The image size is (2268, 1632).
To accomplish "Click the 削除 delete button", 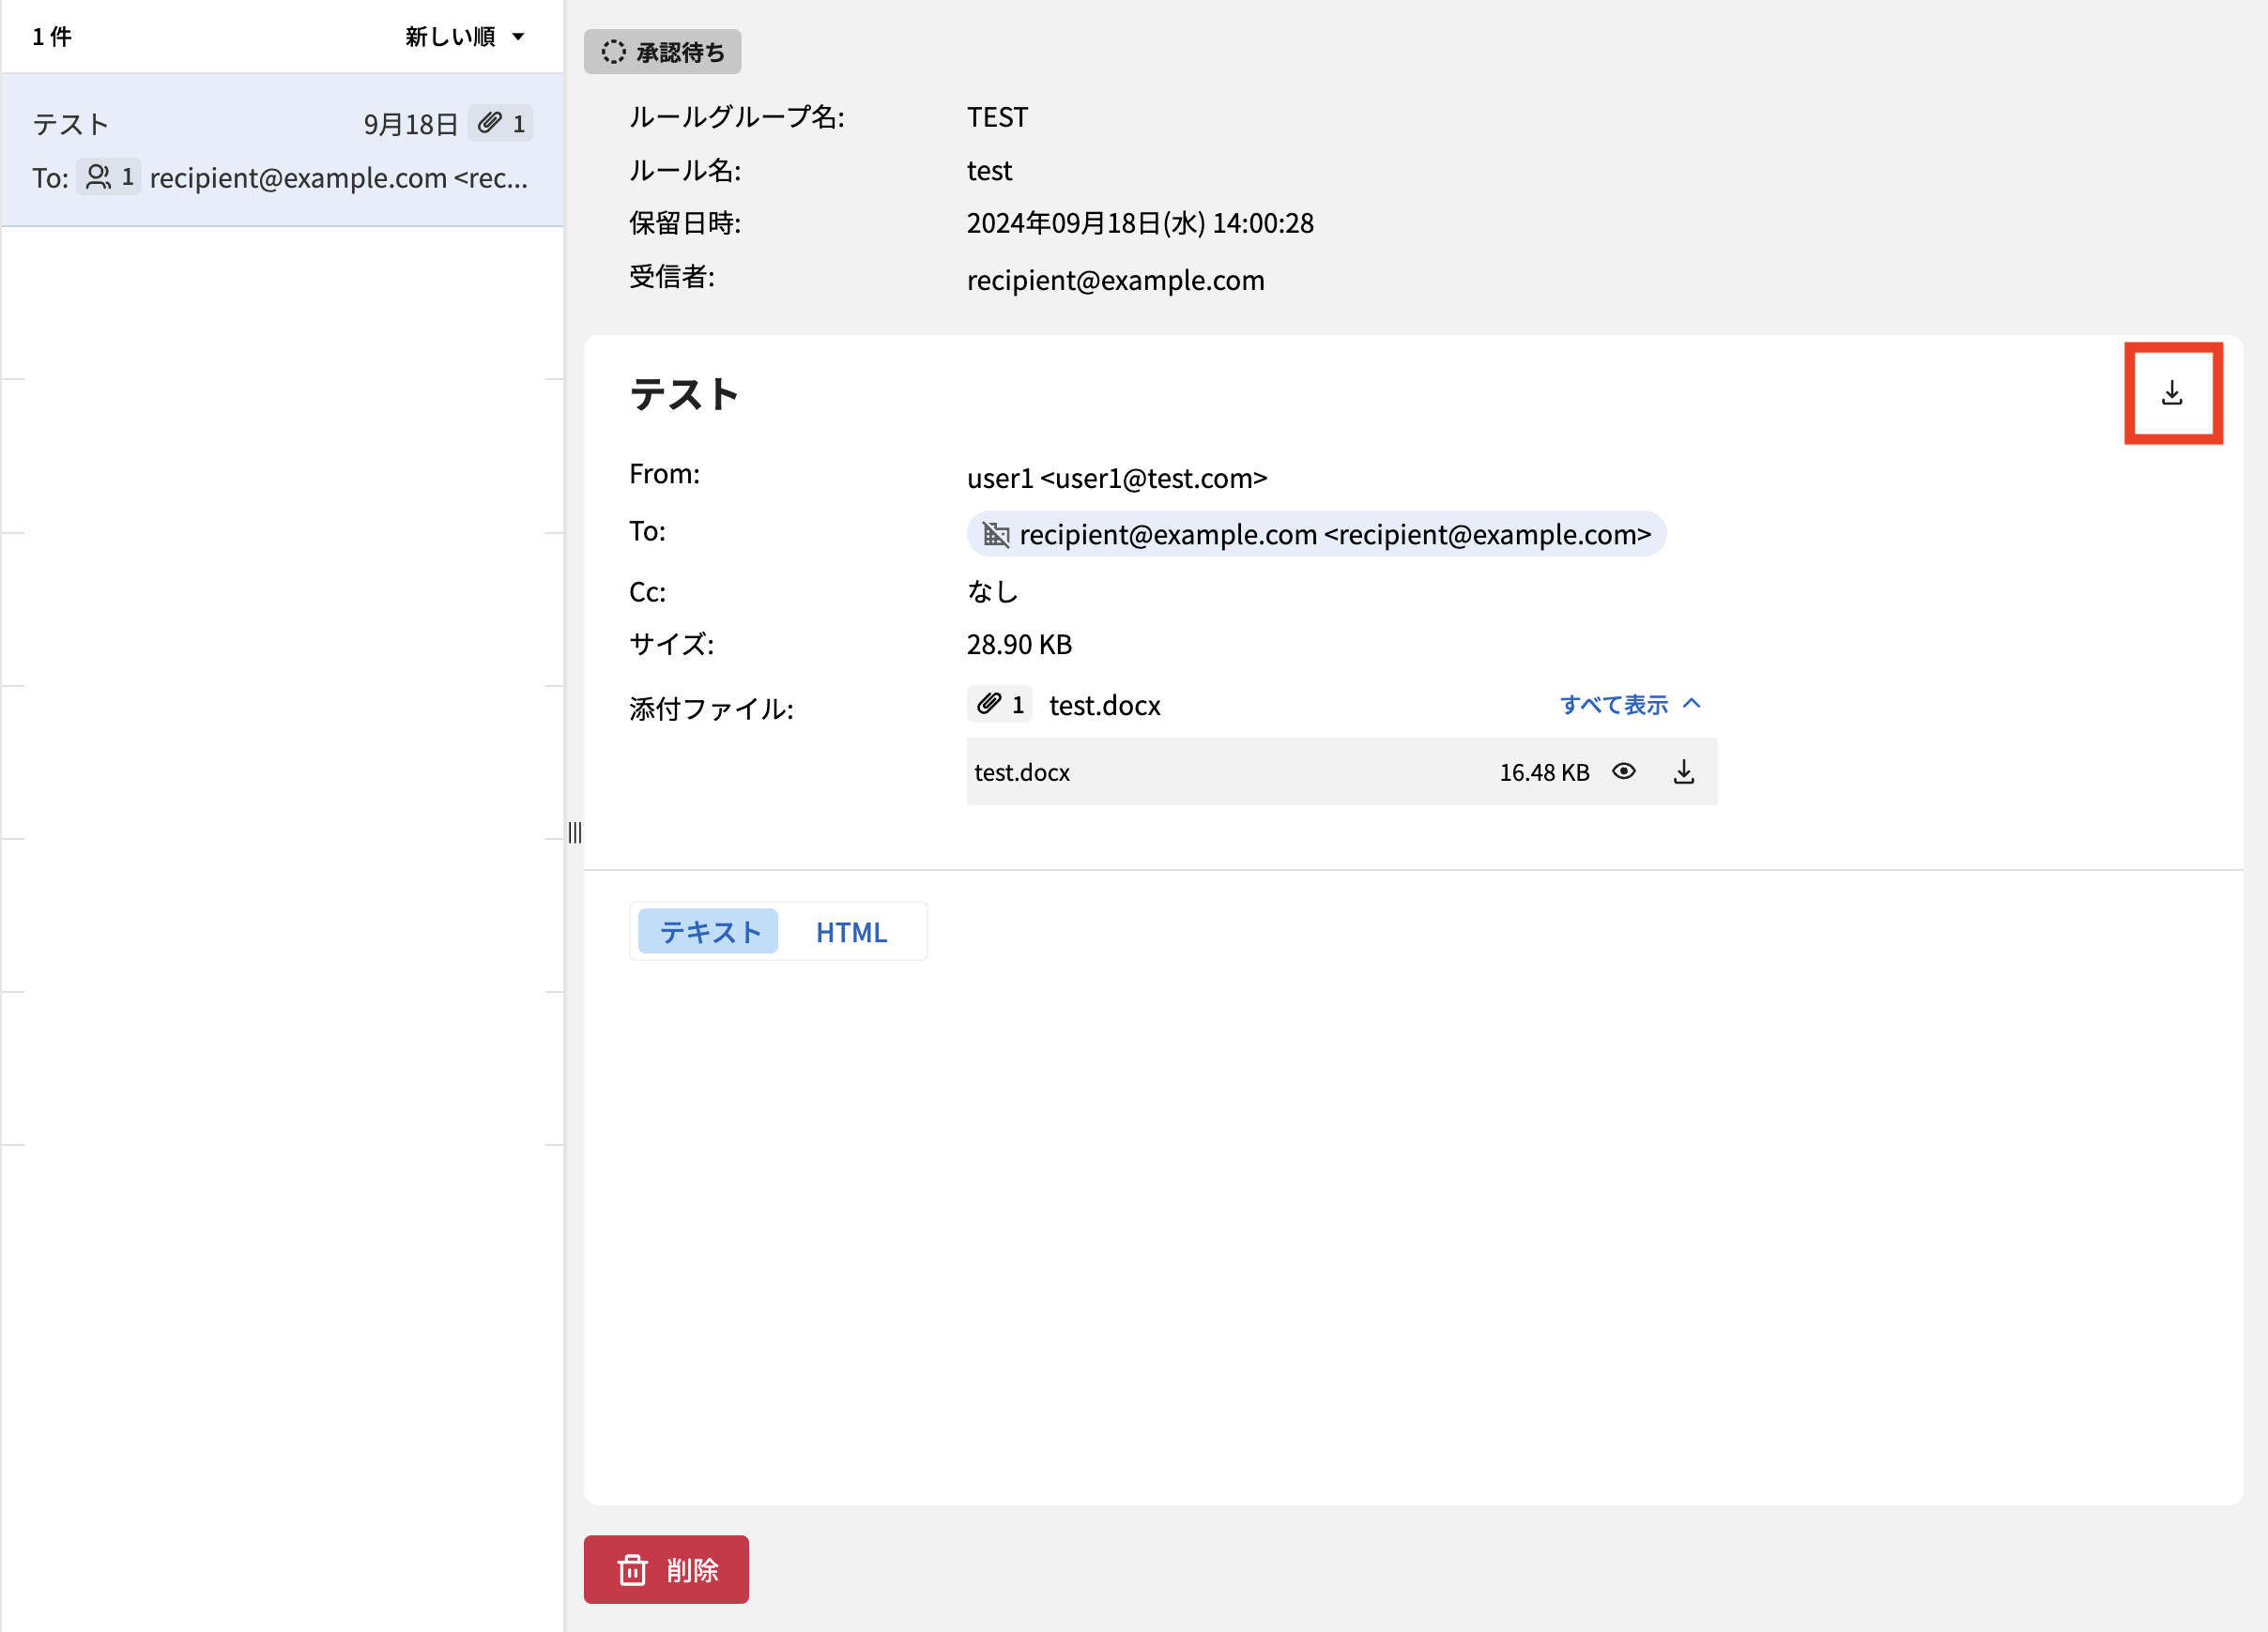I will pos(666,1569).
